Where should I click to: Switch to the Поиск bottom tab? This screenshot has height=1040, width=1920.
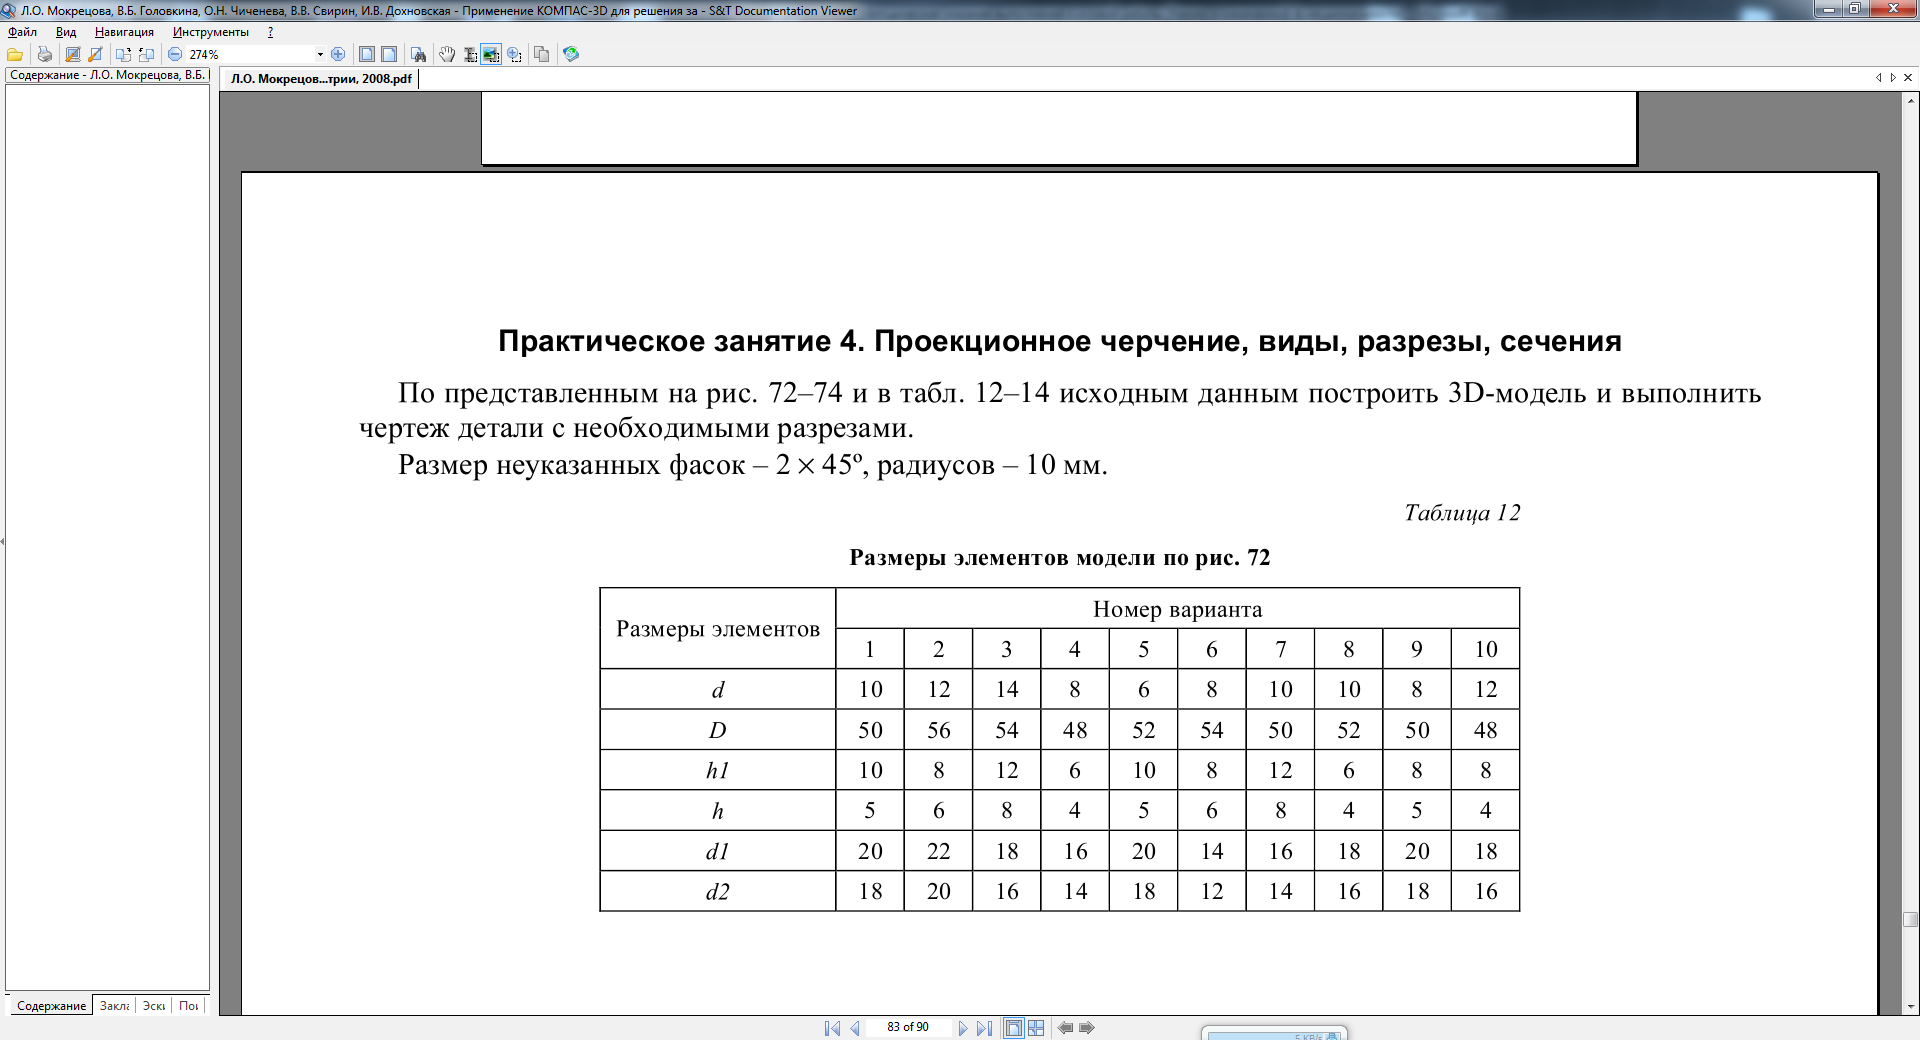[188, 1005]
